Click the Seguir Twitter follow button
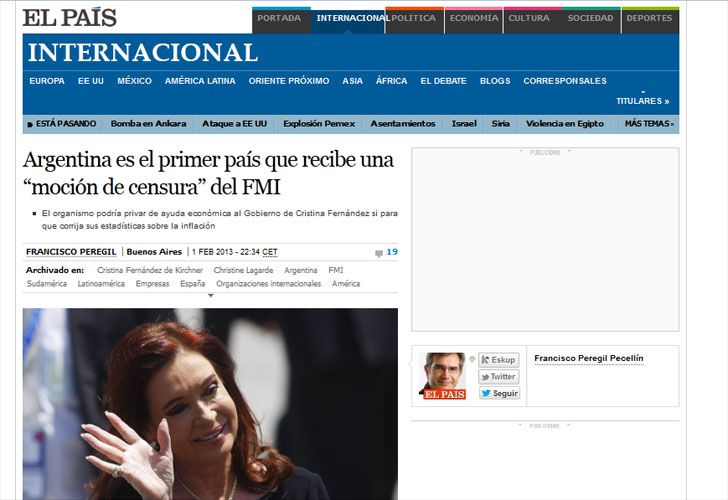This screenshot has width=728, height=500. [x=499, y=393]
